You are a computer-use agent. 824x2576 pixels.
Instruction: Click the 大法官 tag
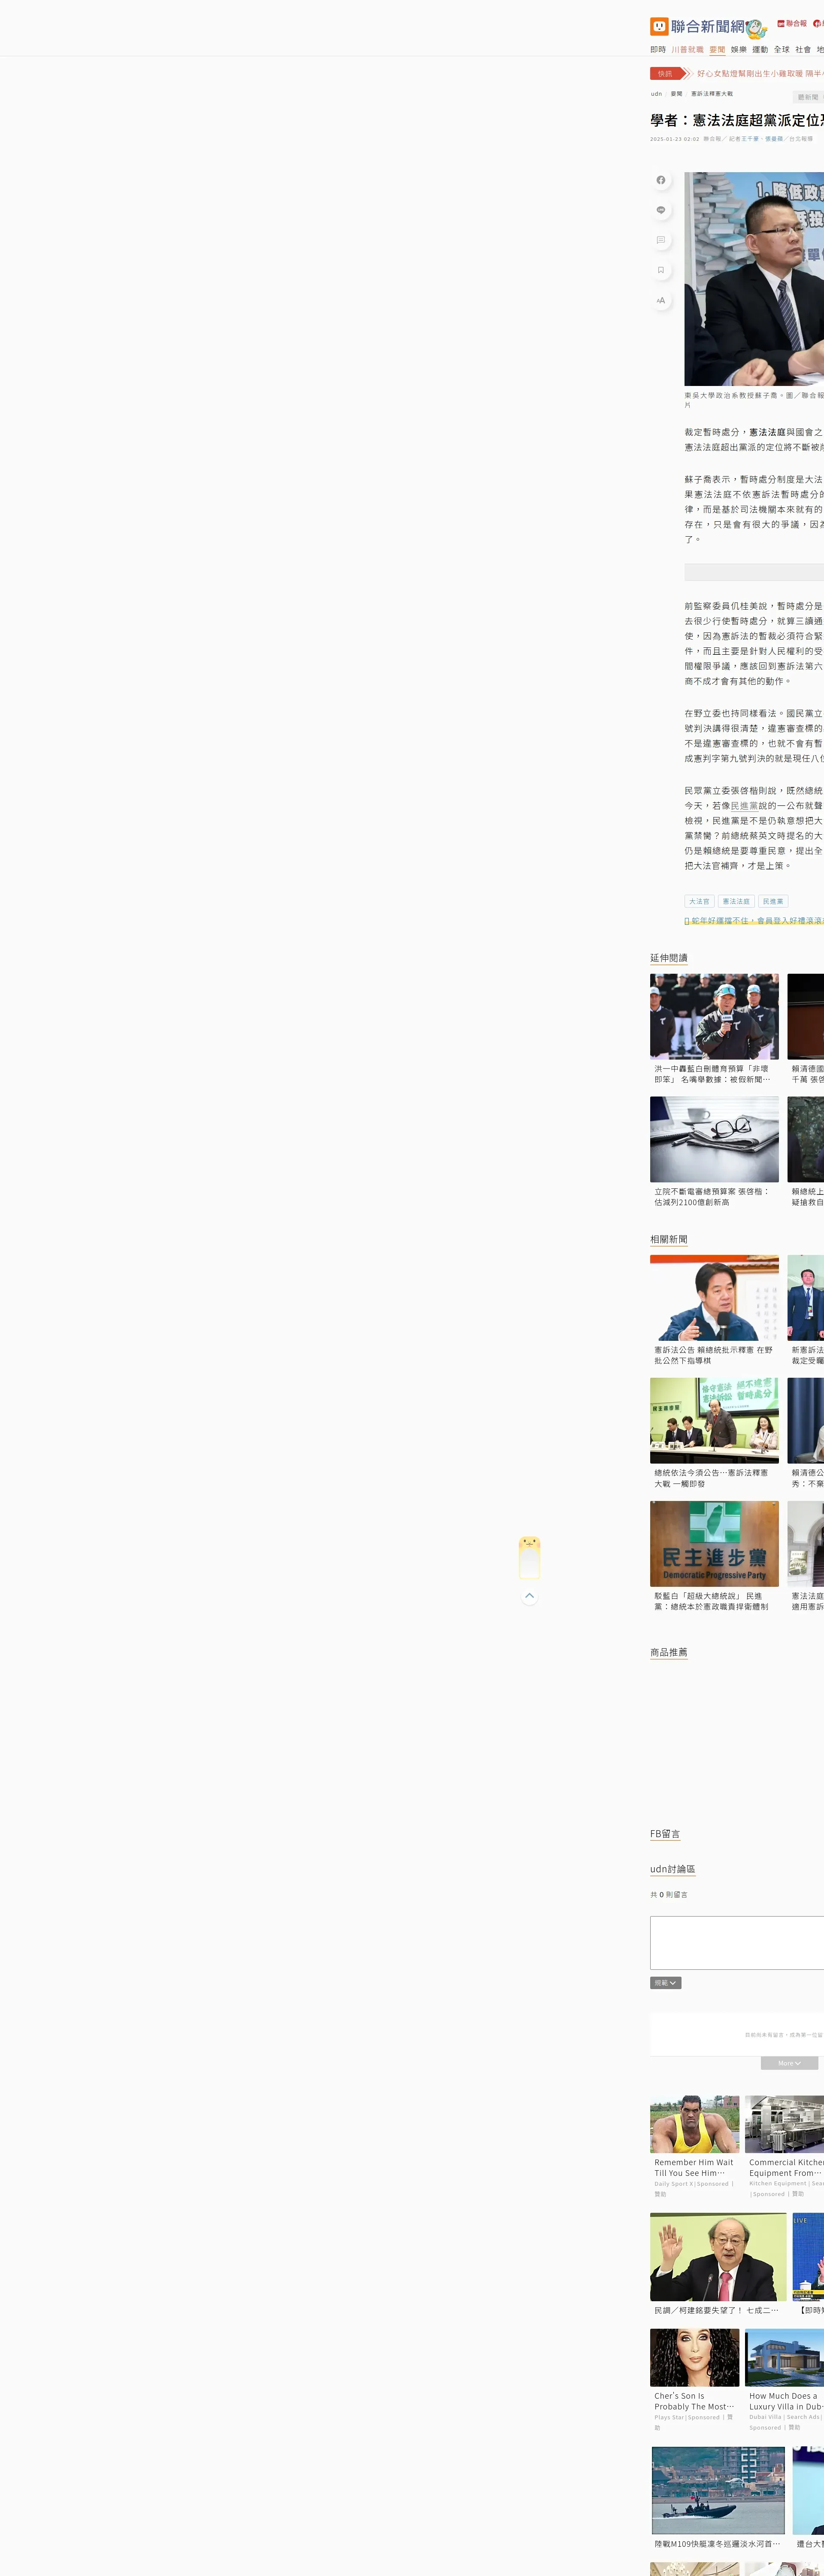pyautogui.click(x=699, y=901)
